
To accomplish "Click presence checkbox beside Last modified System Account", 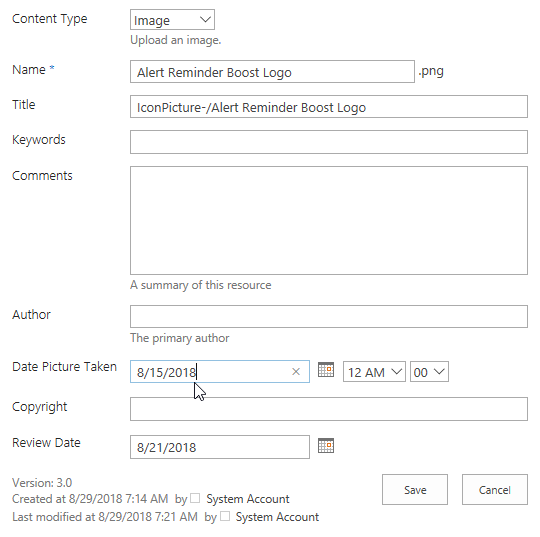I will (225, 516).
